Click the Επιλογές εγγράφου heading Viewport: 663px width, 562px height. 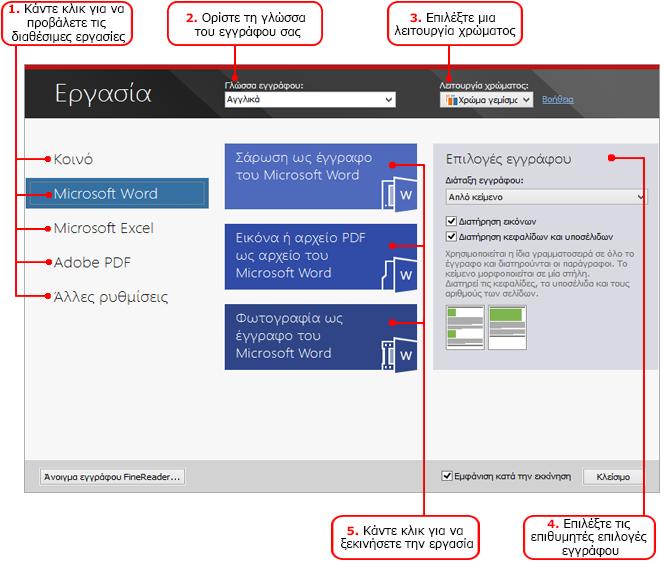point(508,159)
